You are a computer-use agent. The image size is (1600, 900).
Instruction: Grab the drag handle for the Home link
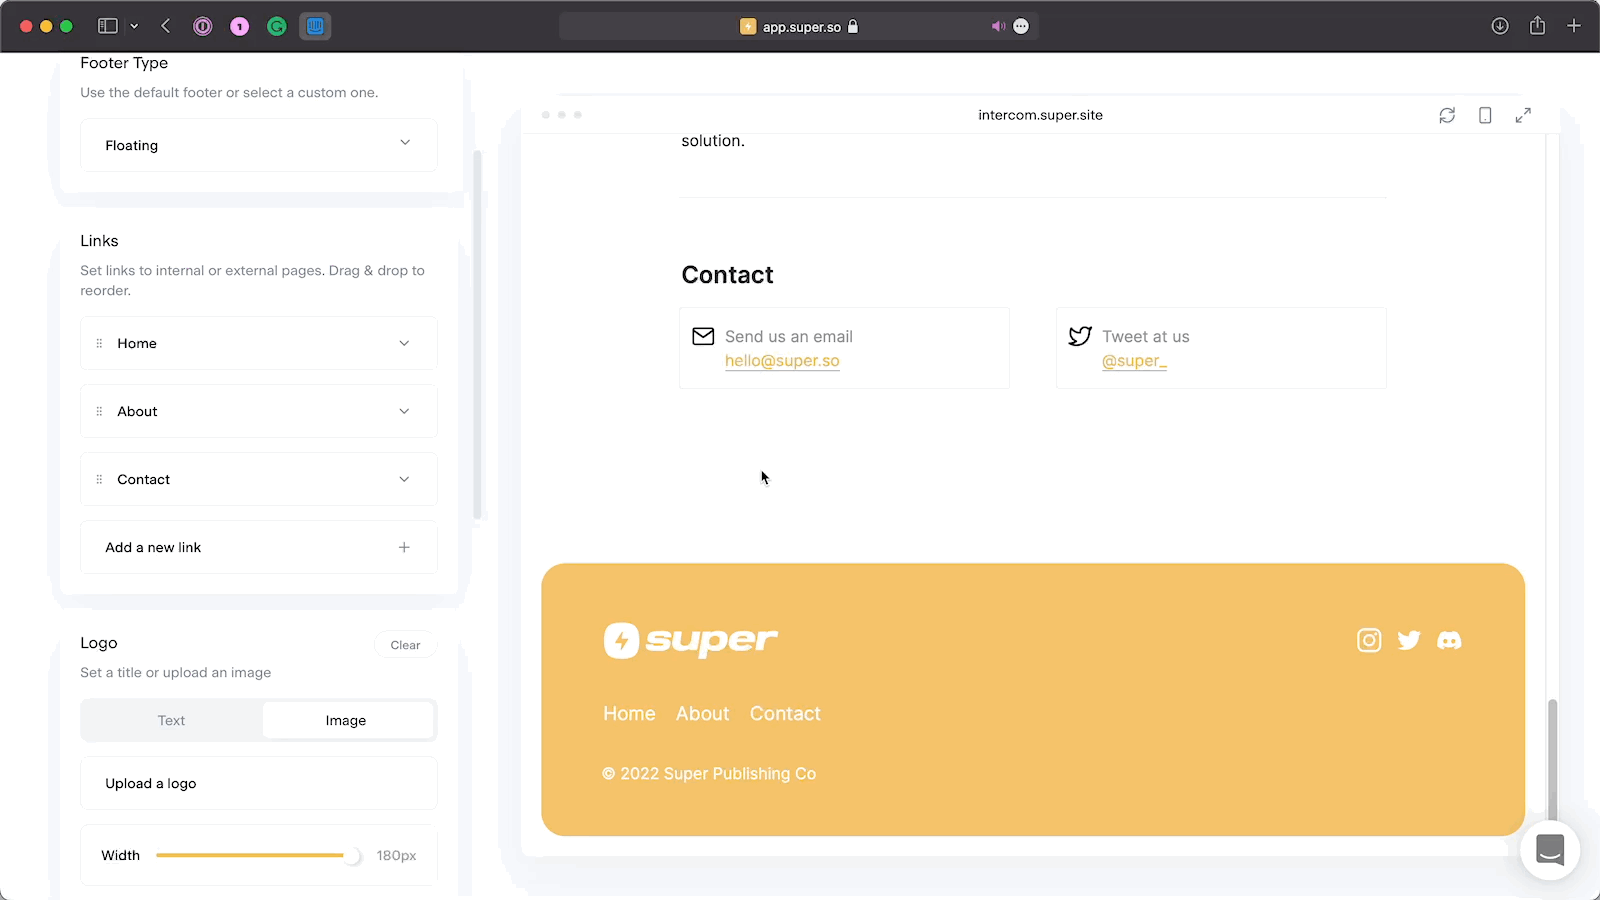99,343
